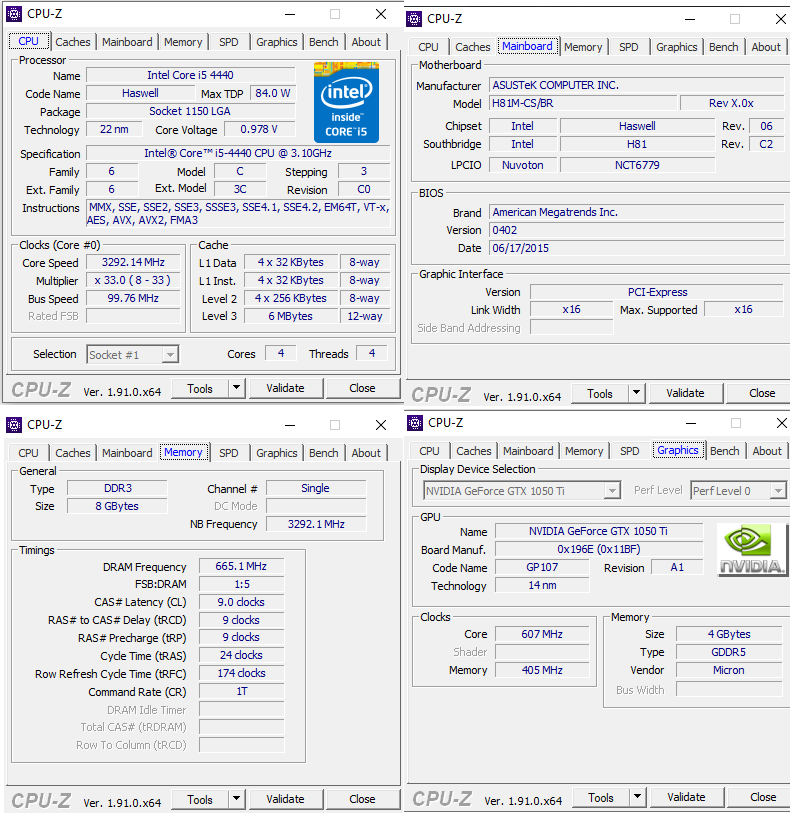Click the DDR3 memory type value
The image size is (790, 820).
coord(118,488)
